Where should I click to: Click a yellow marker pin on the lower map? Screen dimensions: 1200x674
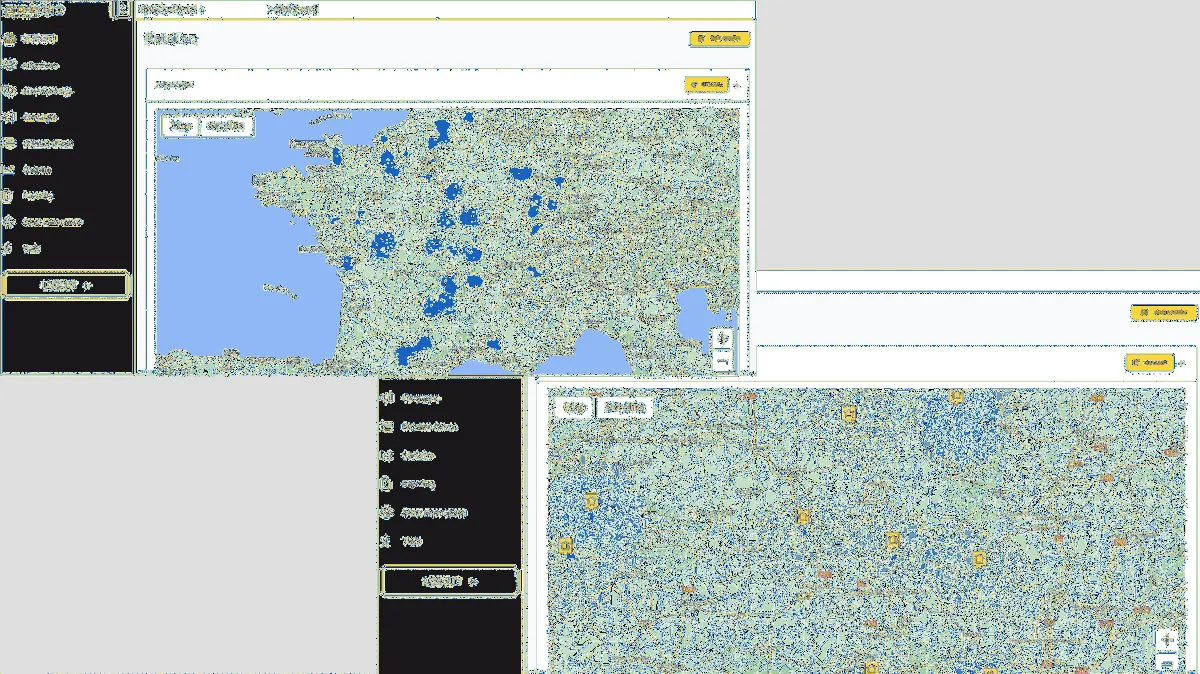tap(849, 415)
